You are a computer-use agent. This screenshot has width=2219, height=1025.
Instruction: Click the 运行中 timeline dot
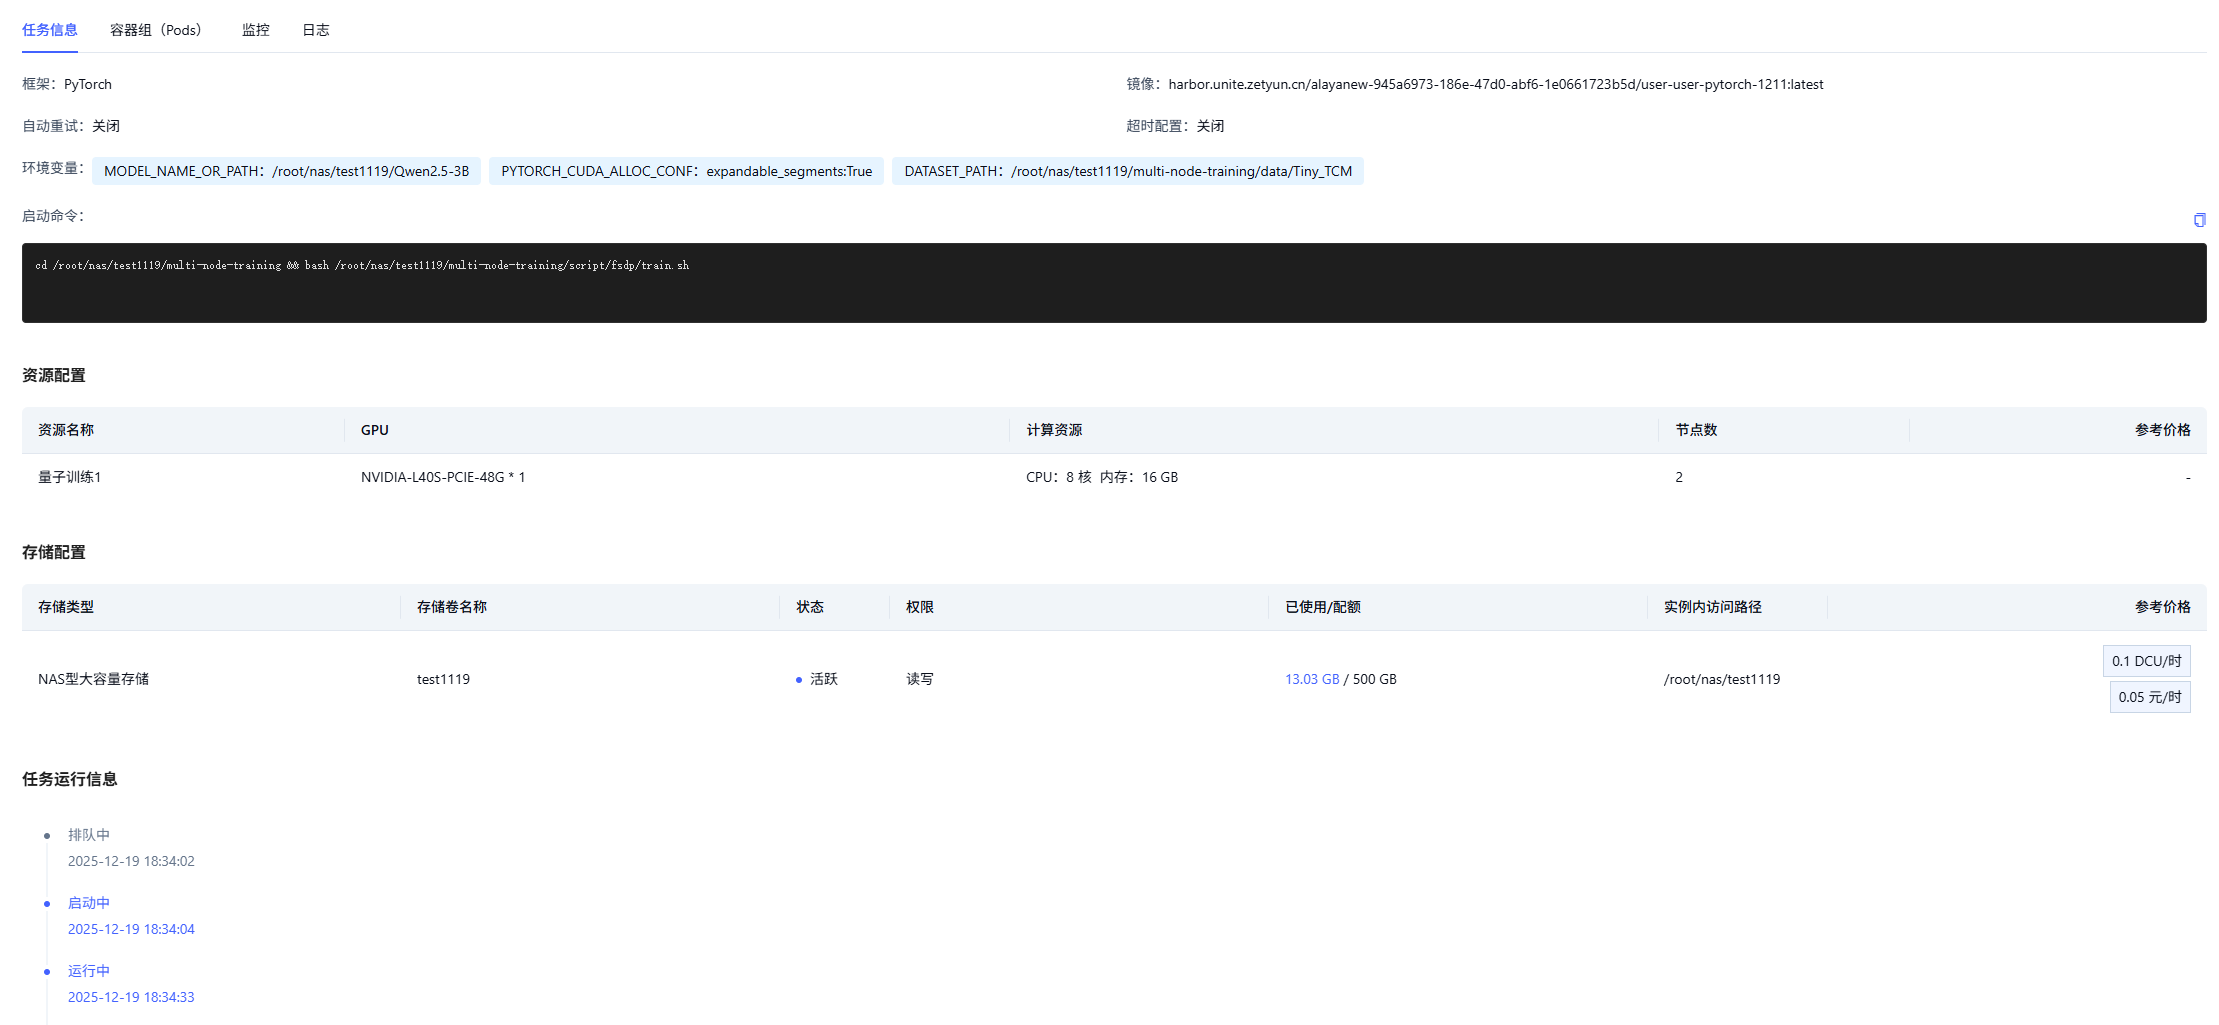click(47, 972)
